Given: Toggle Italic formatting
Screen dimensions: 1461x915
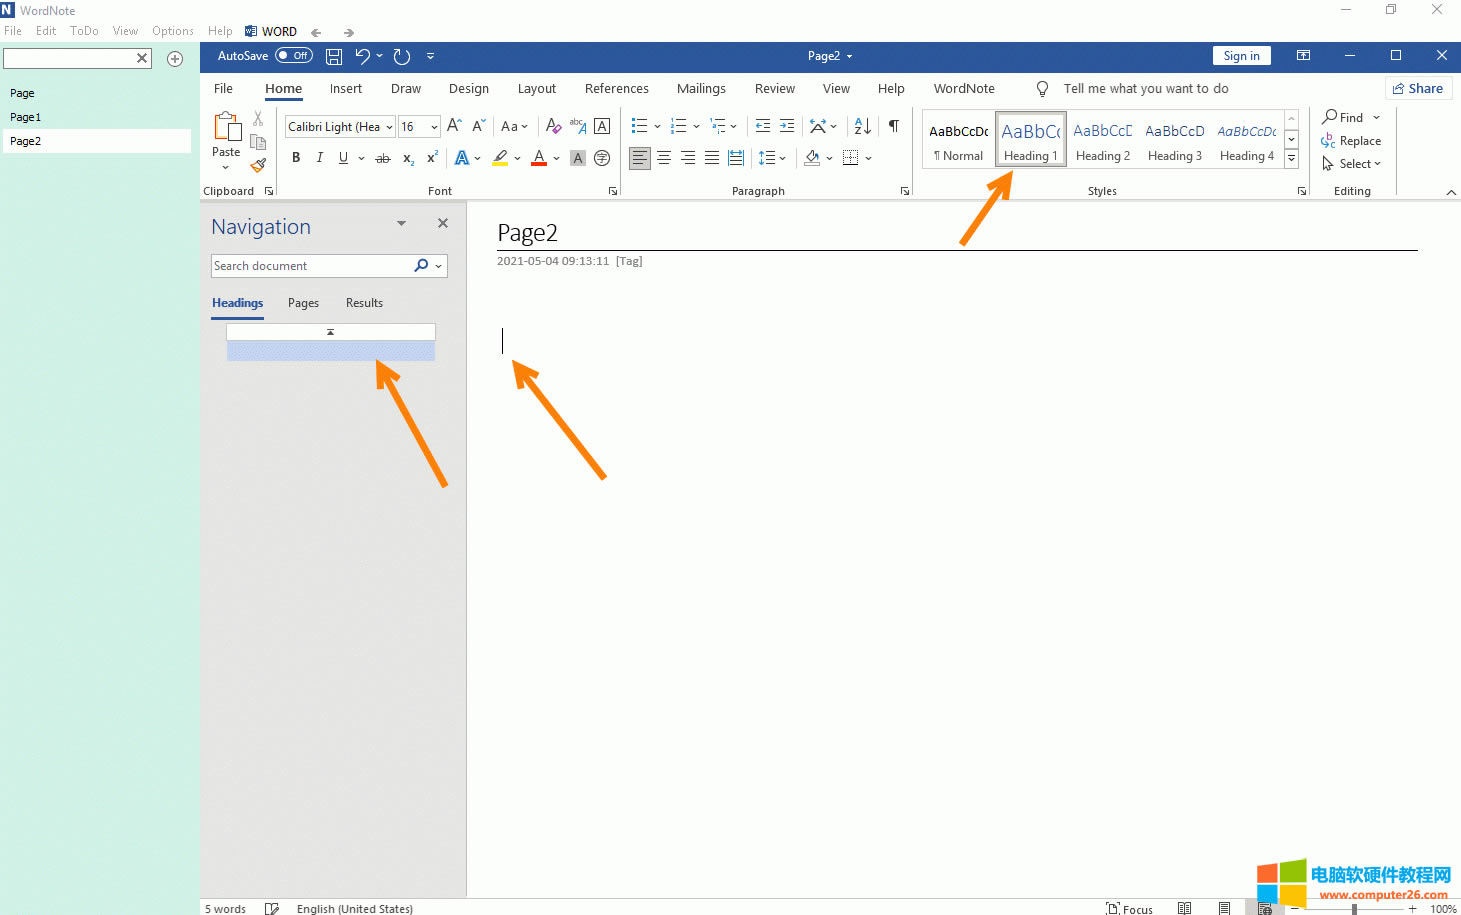Looking at the screenshot, I should 319,158.
